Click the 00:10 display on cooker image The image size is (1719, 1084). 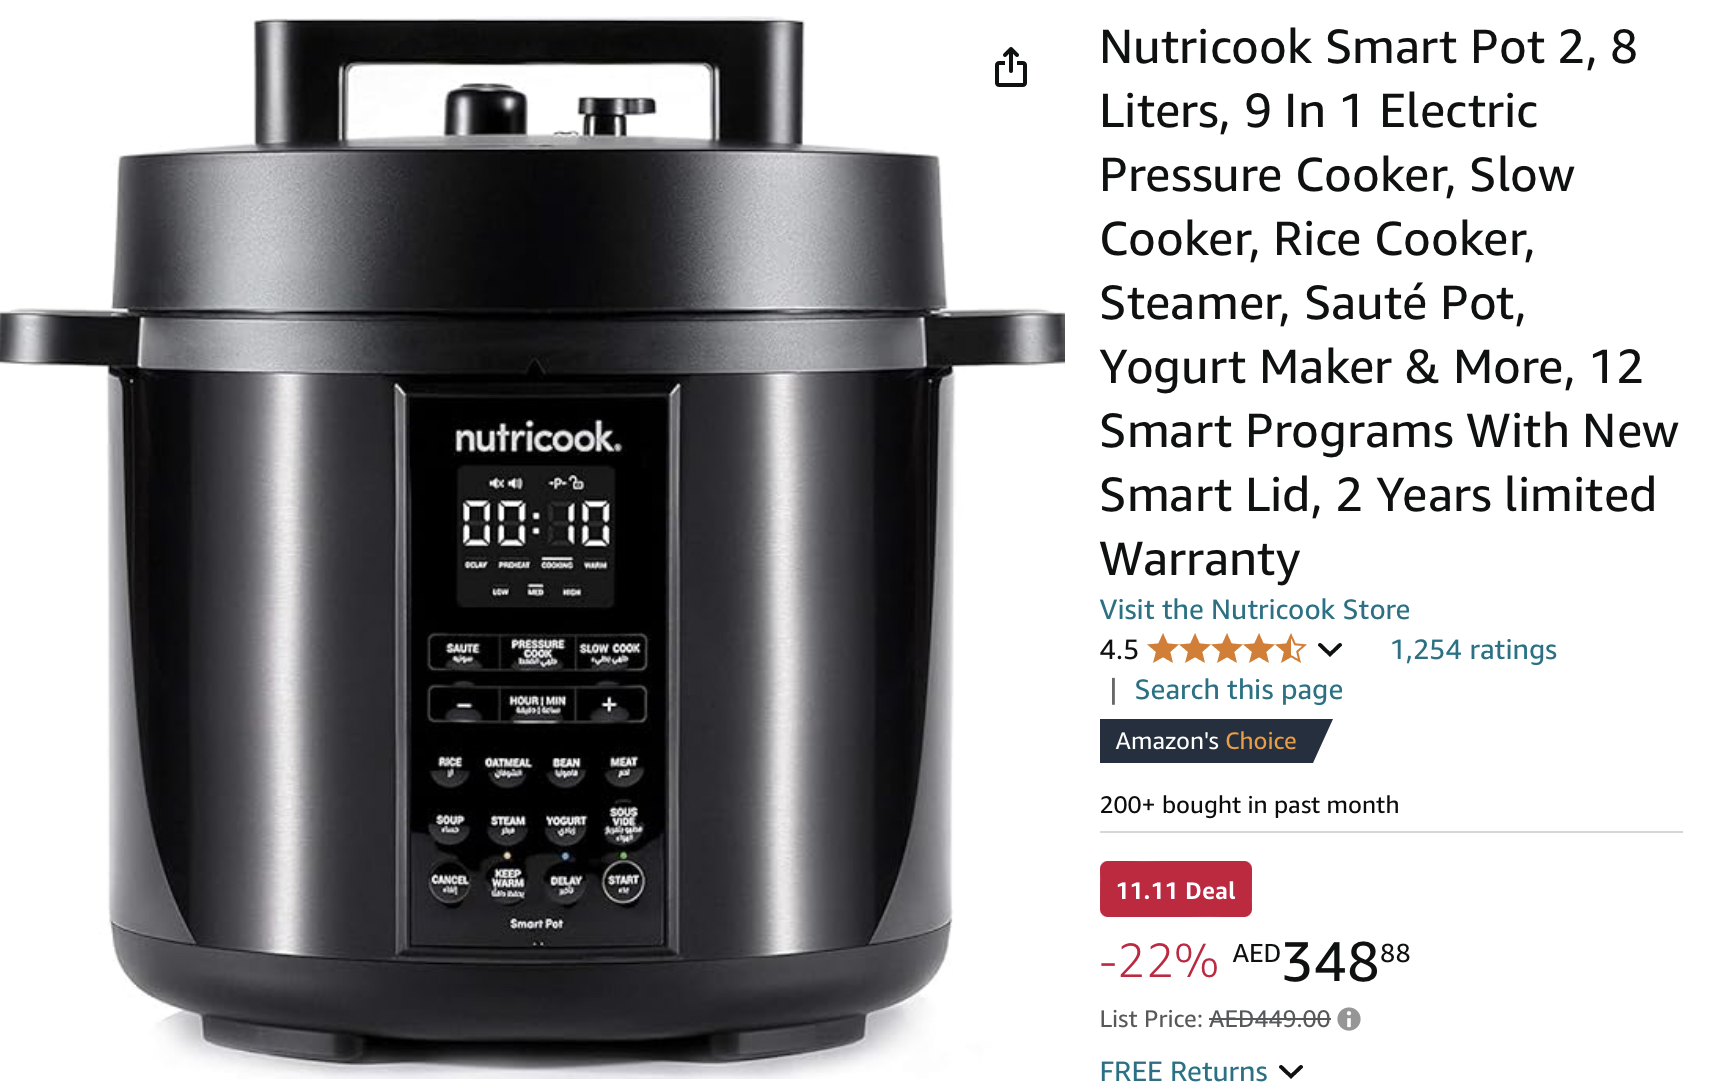[x=536, y=523]
